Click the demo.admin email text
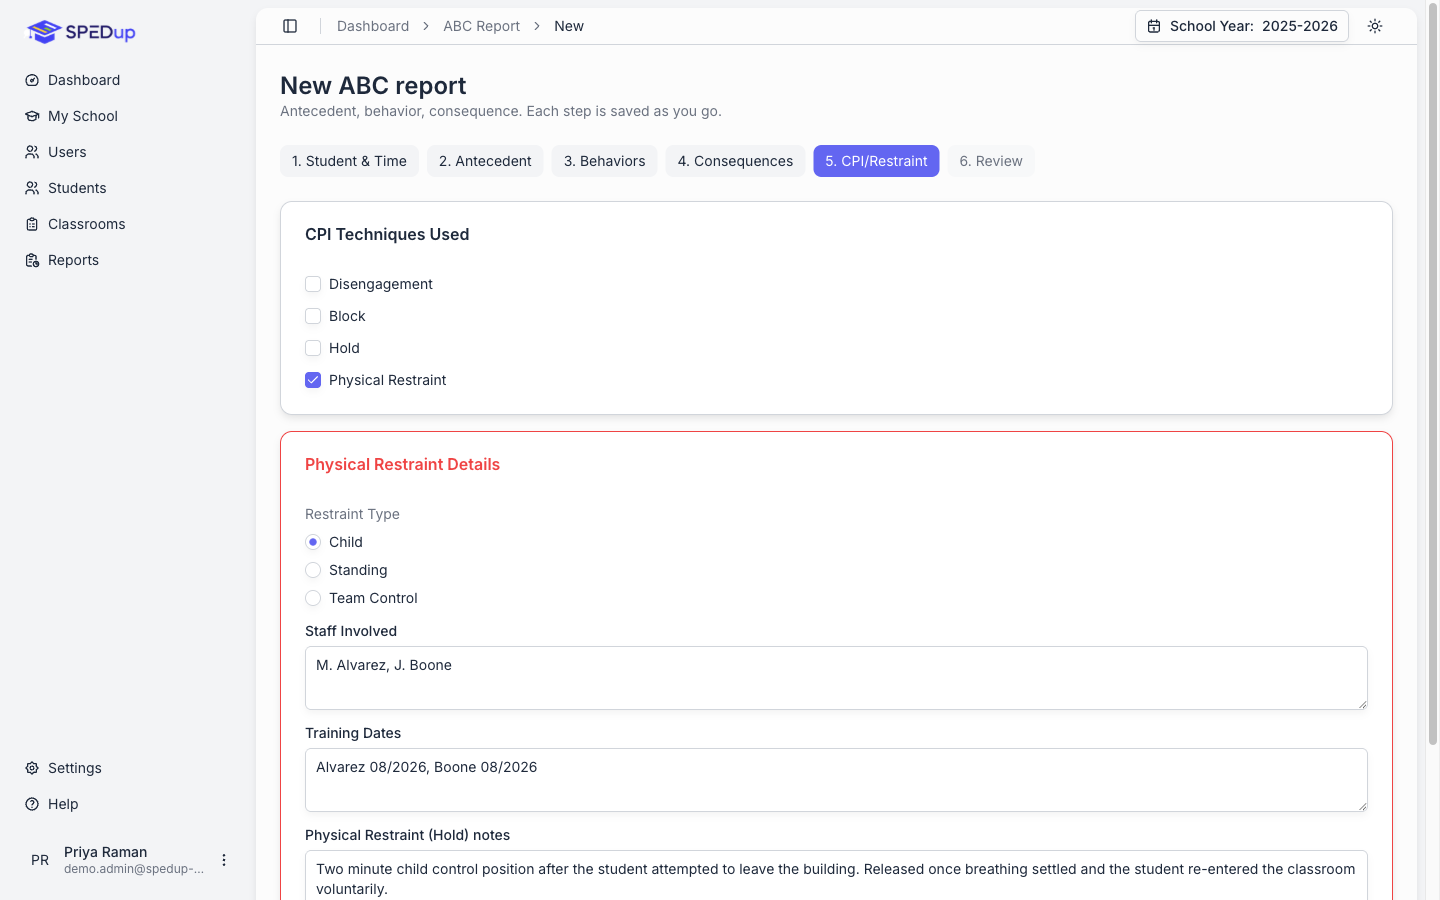Screen dimensions: 1440x900 coord(134,869)
